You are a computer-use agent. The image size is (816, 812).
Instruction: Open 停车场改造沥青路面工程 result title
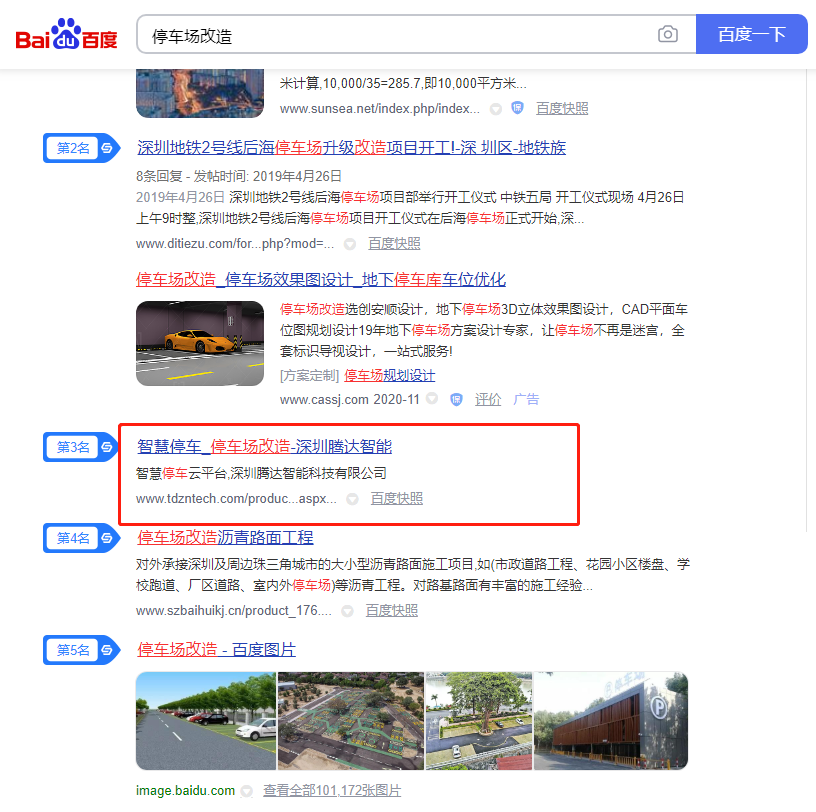click(x=225, y=537)
